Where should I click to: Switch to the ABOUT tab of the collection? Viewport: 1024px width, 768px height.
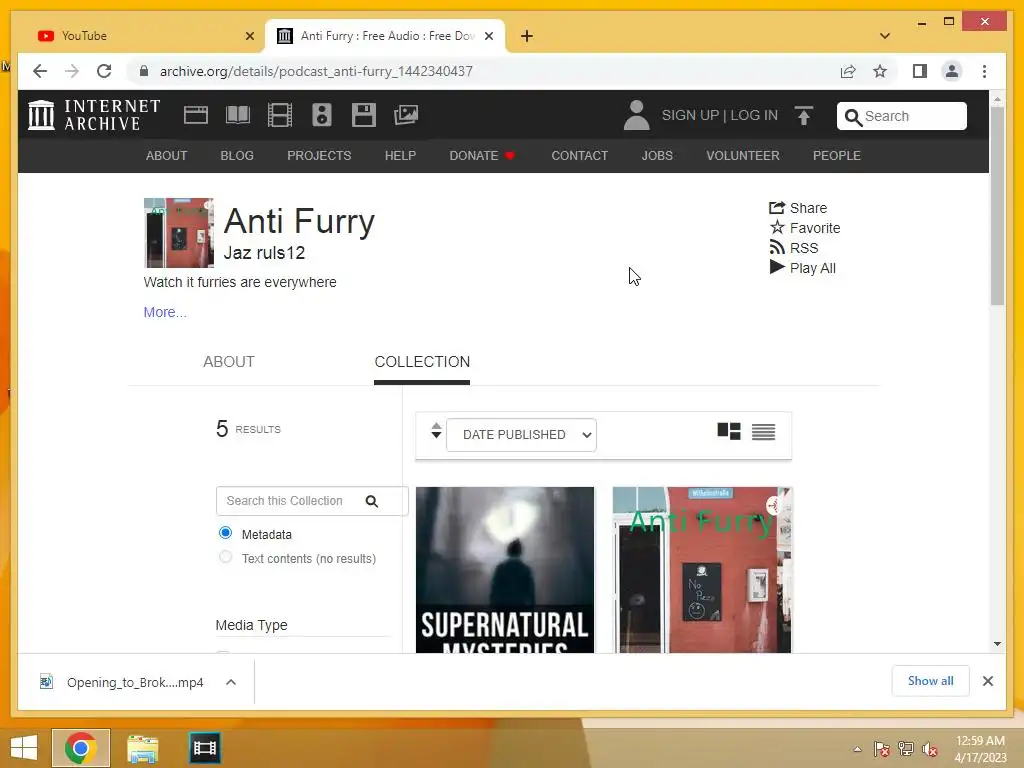[x=229, y=362]
